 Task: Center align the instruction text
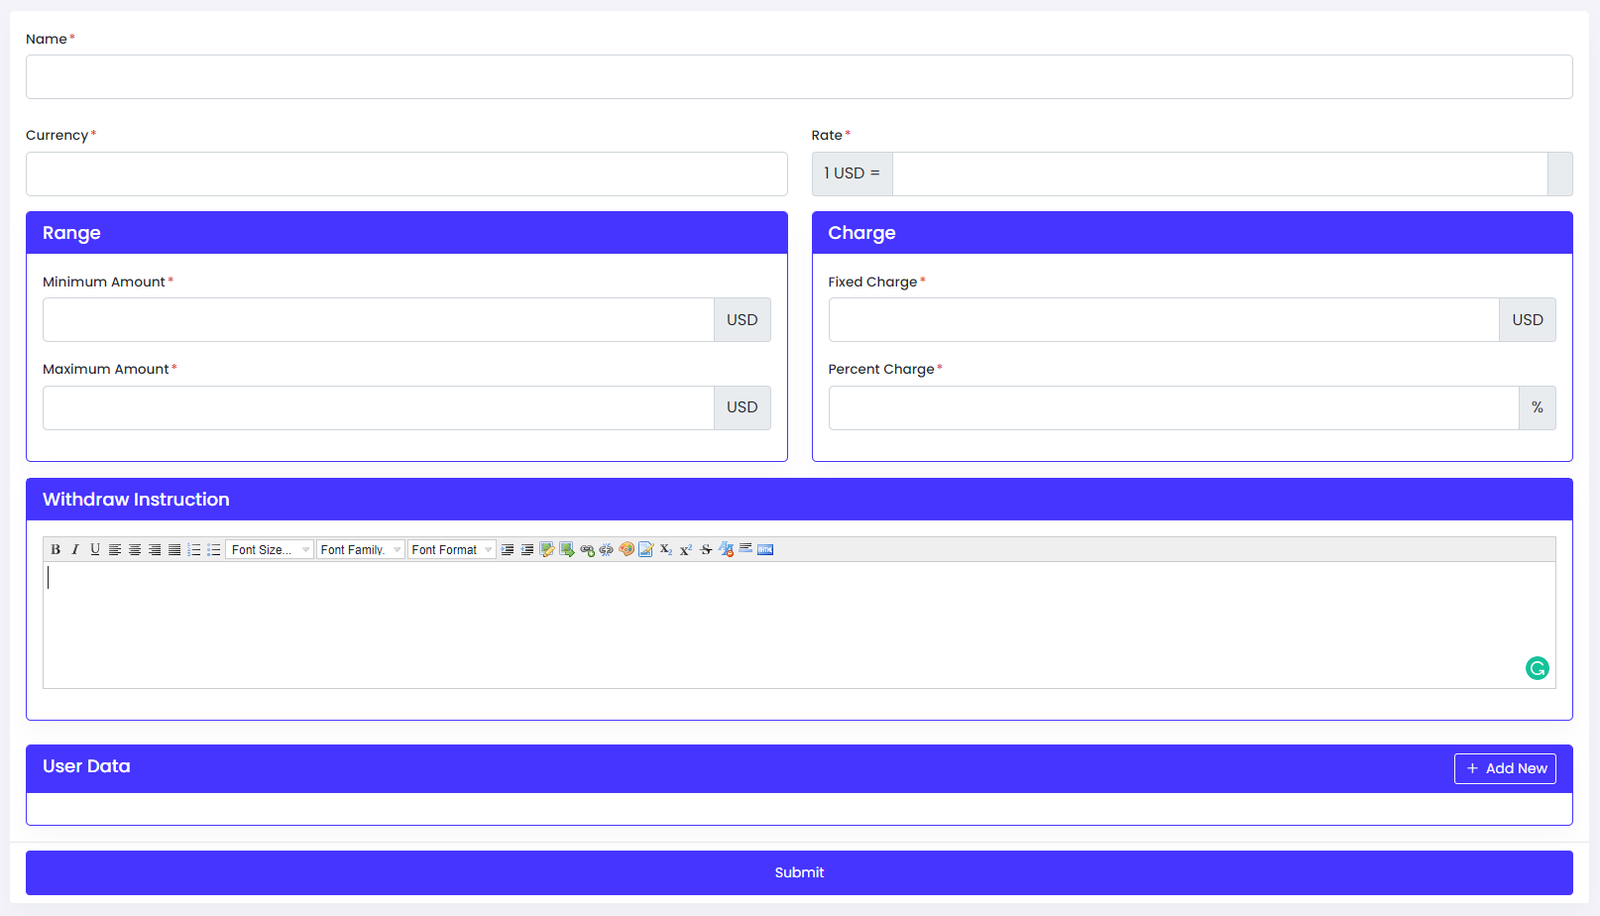(x=135, y=550)
